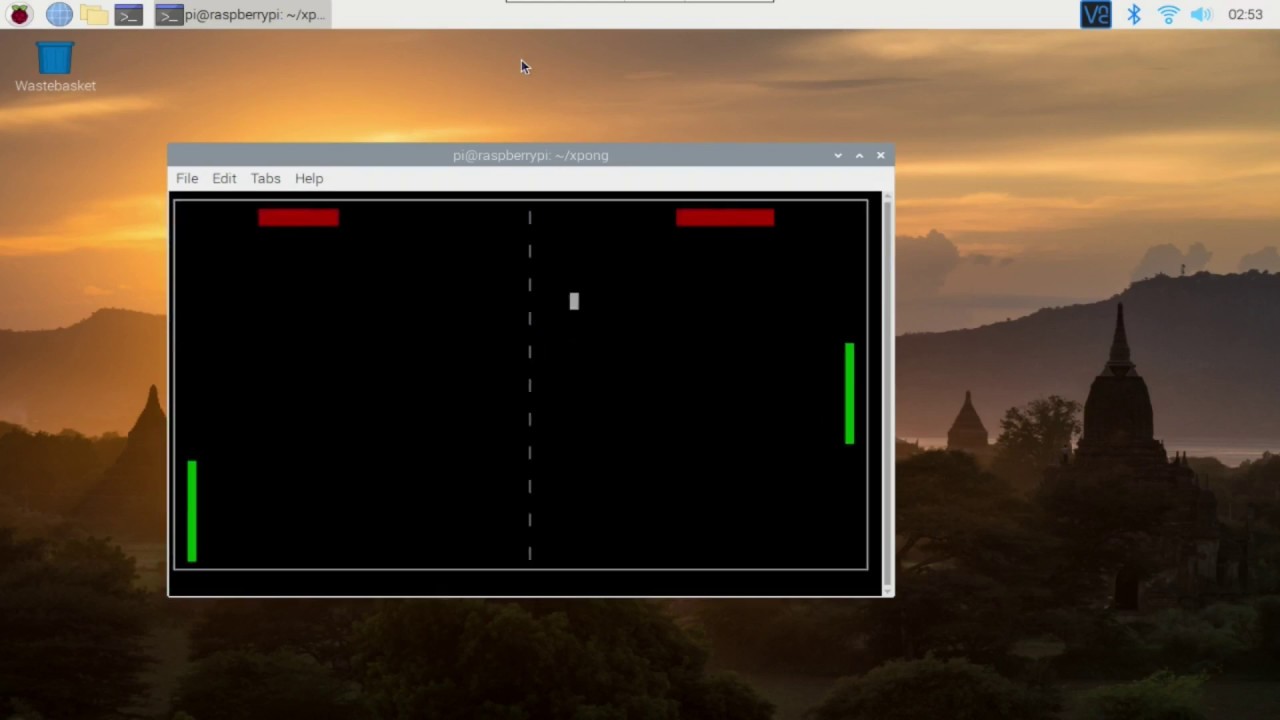This screenshot has width=1280, height=720.
Task: Click the terminal title bar pi@raspberrypi: ~/xpong
Action: pos(530,155)
